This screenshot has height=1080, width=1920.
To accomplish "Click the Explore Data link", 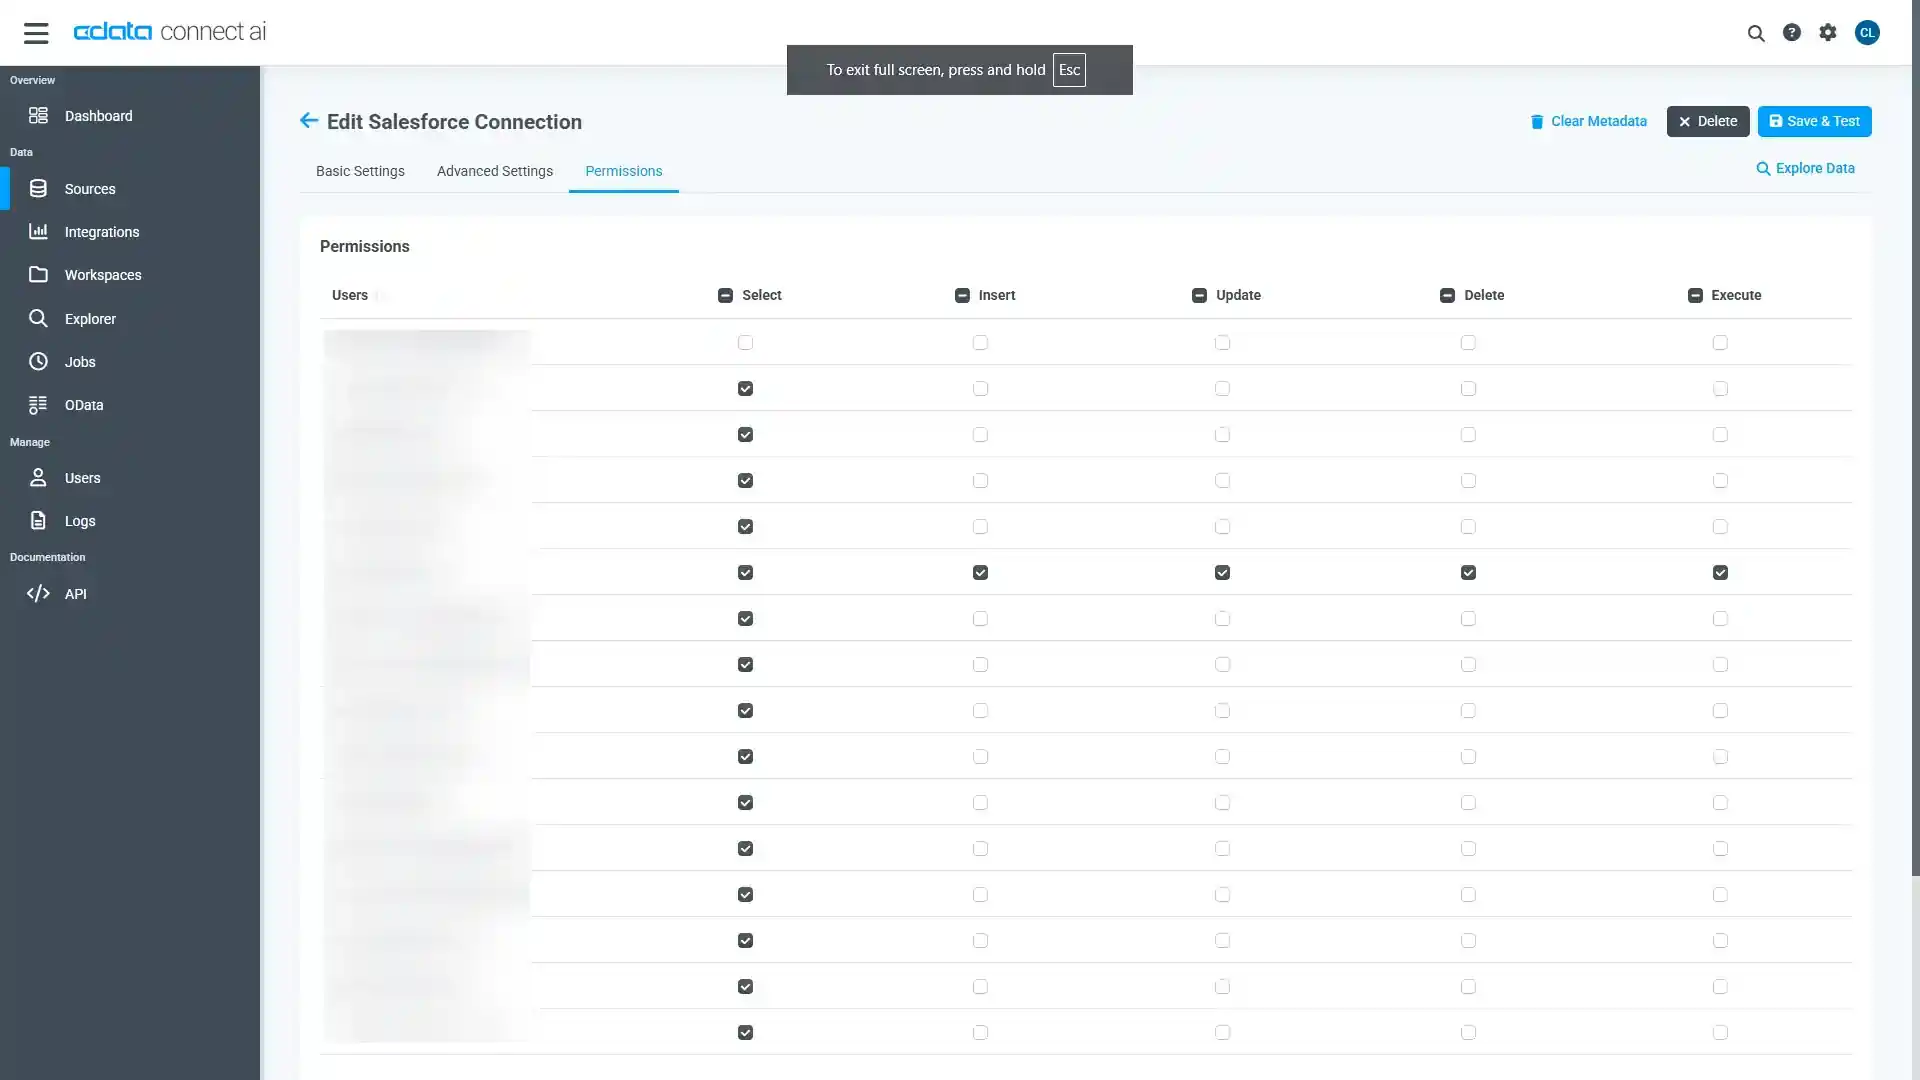I will click(1805, 168).
